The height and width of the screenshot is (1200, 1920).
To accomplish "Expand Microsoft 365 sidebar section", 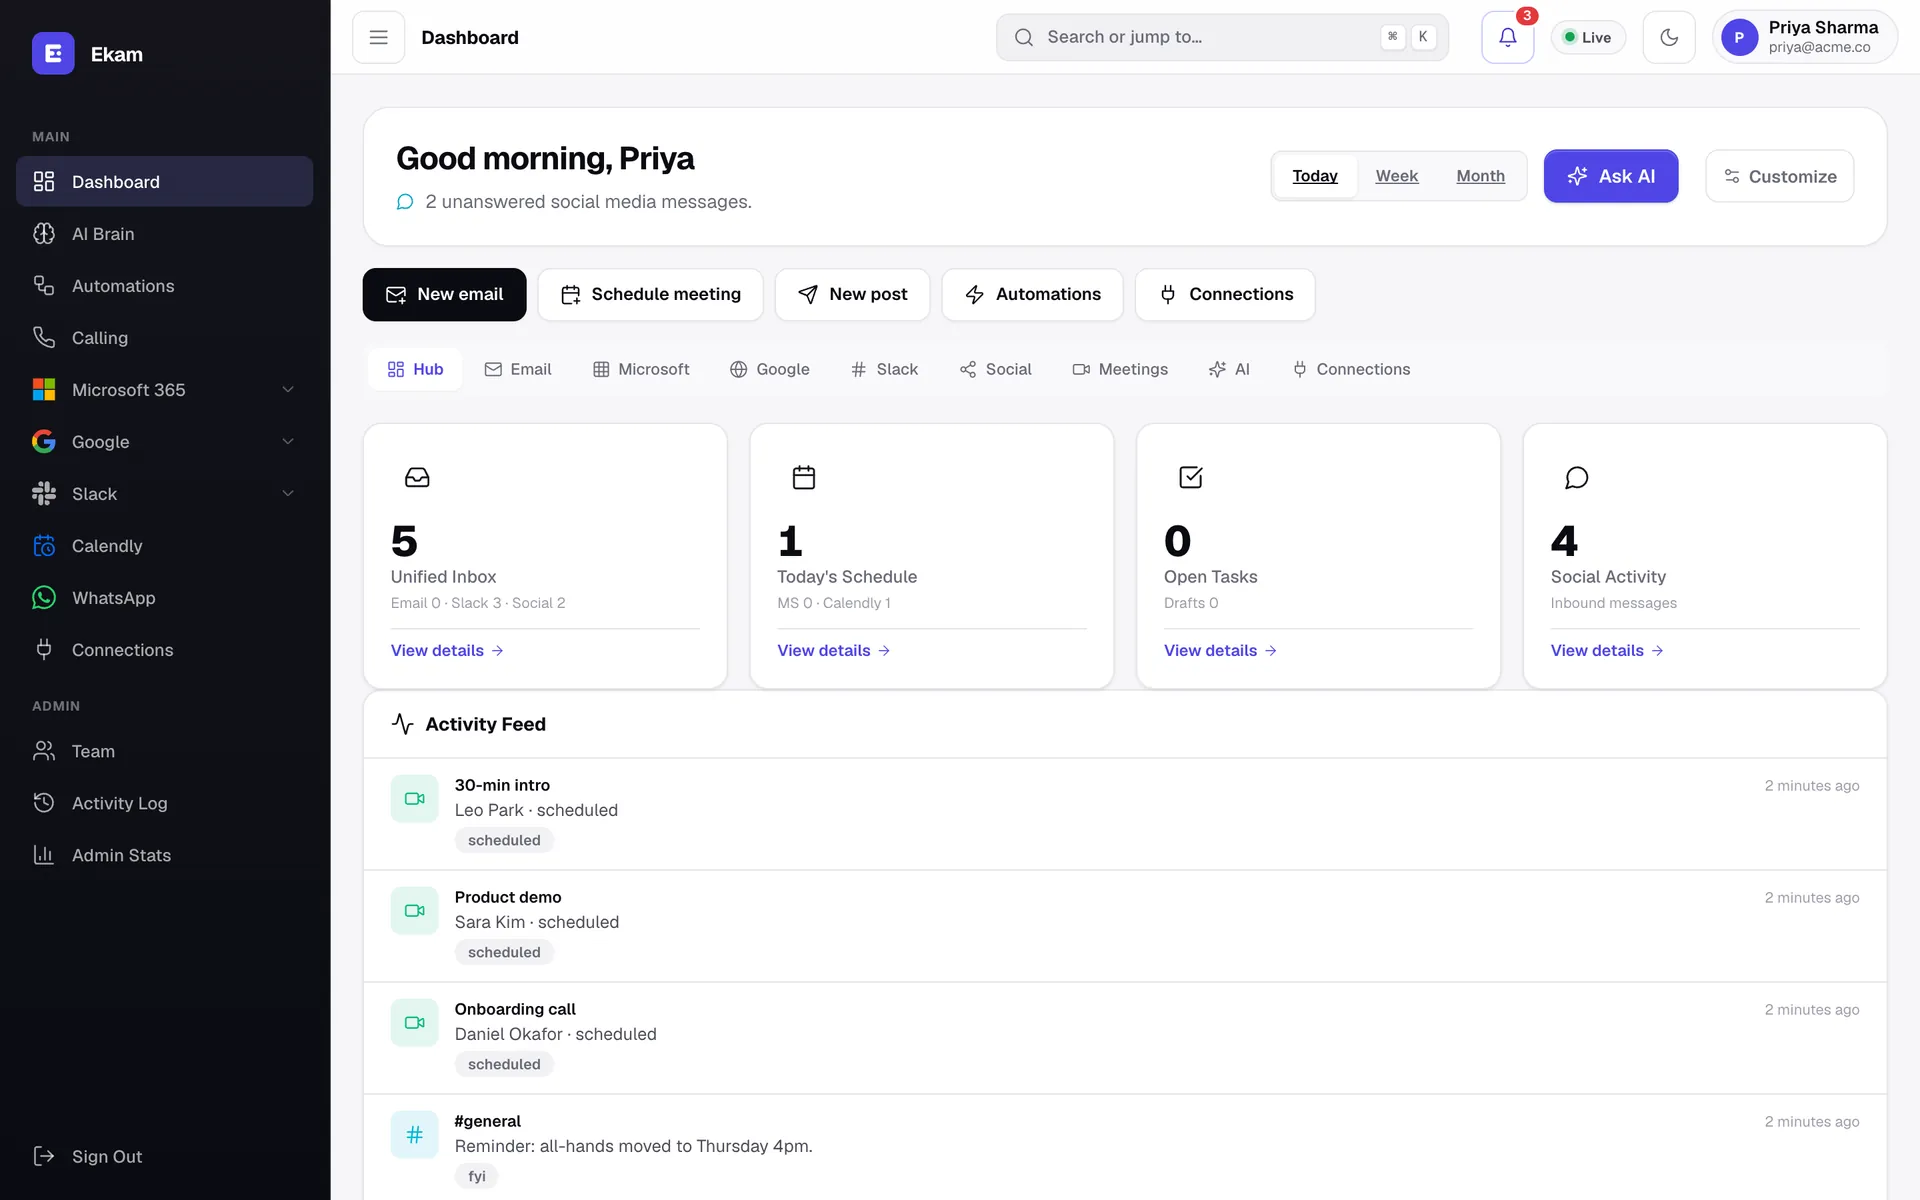I will tap(164, 389).
